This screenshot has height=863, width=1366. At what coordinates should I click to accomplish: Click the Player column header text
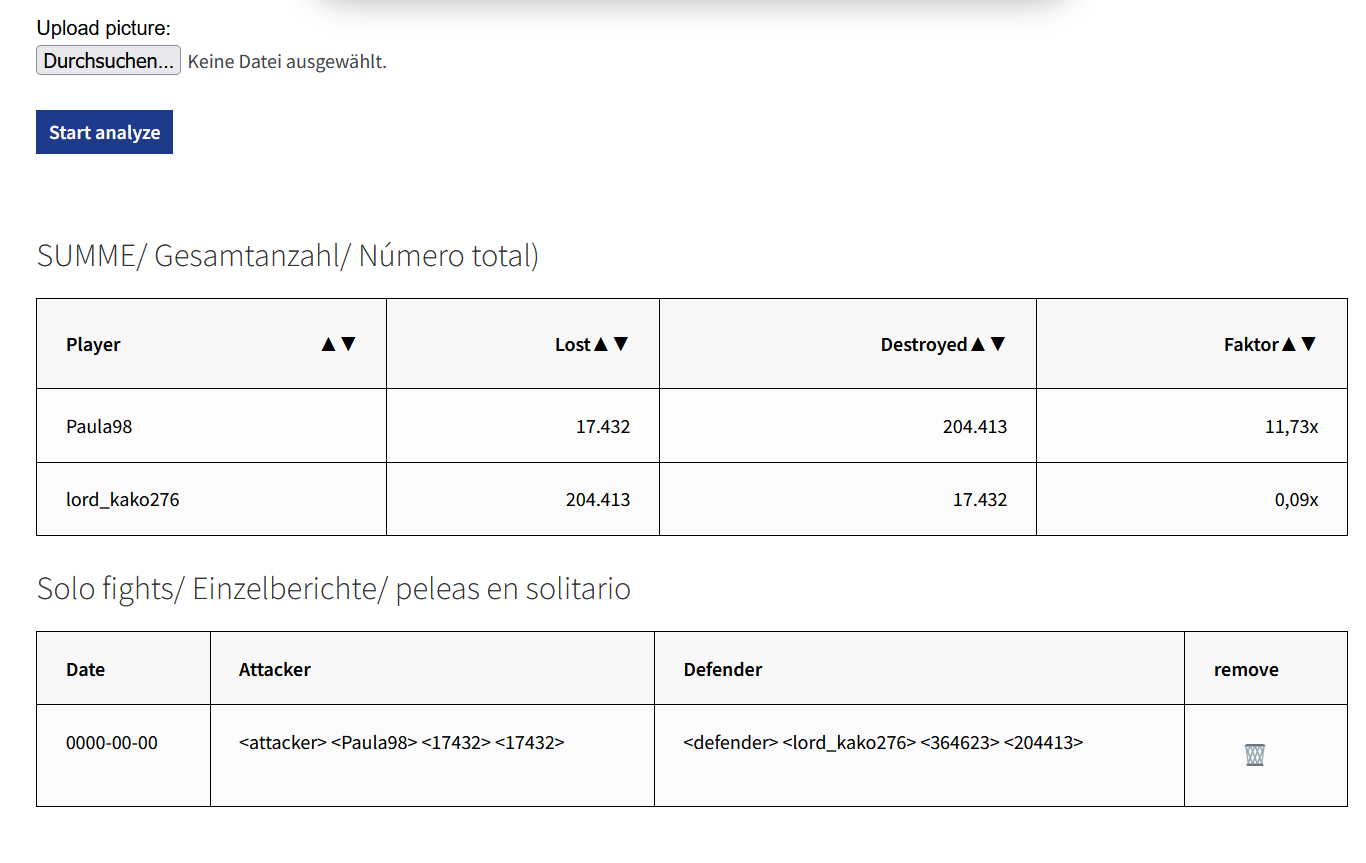click(x=93, y=345)
